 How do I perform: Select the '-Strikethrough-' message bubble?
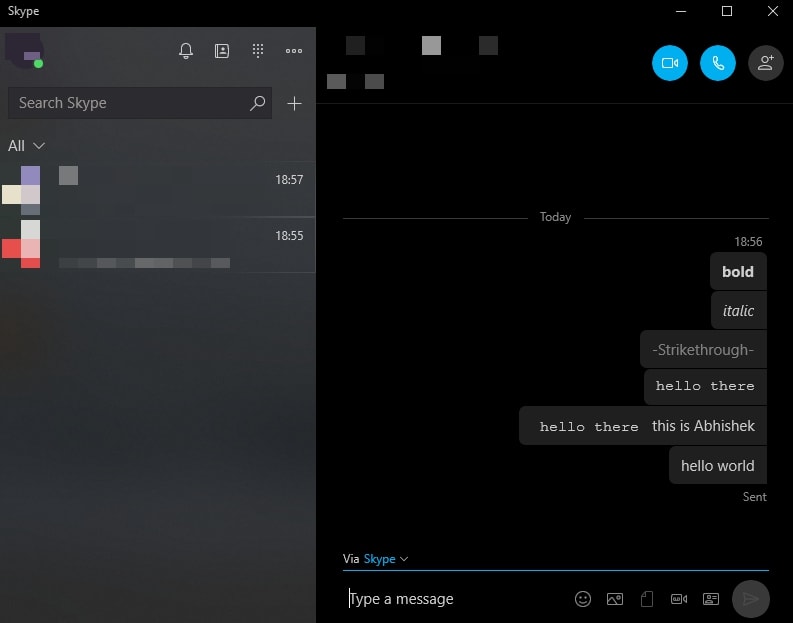tap(703, 349)
